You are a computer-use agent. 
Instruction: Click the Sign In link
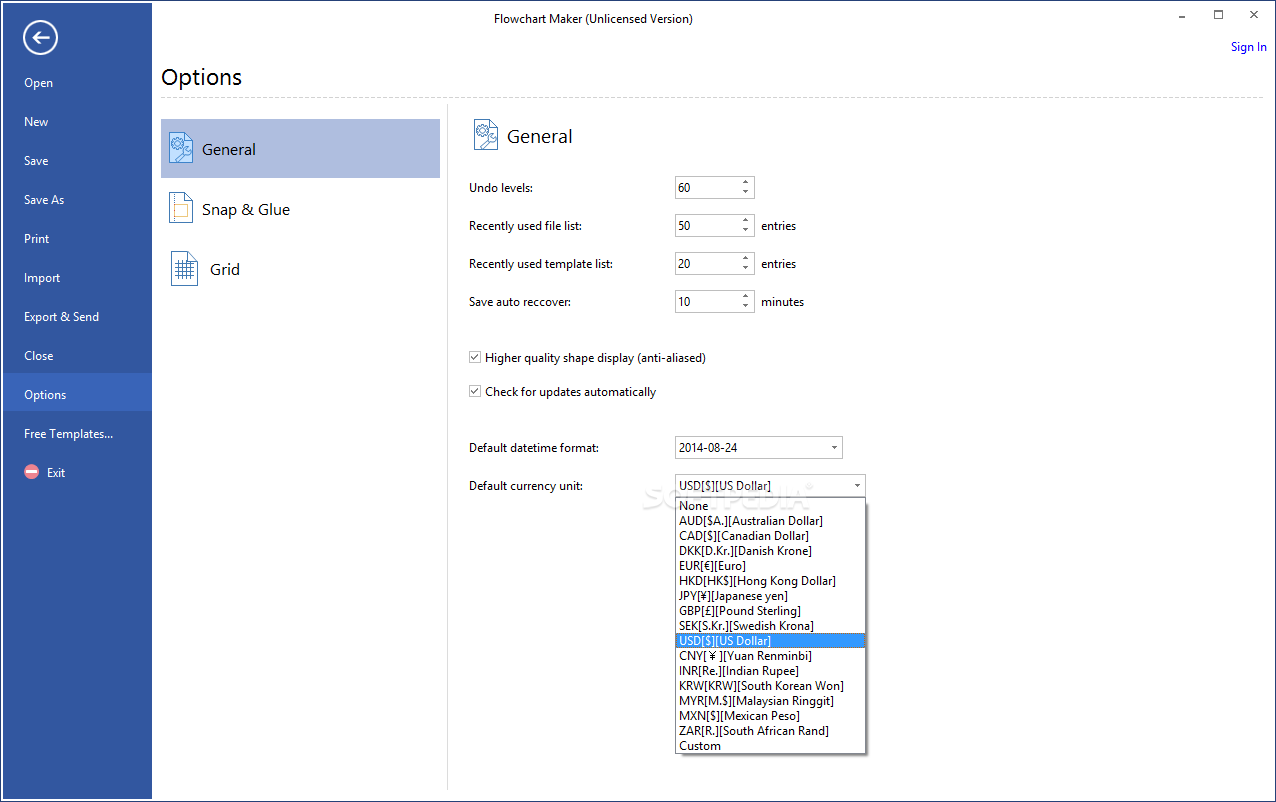coord(1248,47)
